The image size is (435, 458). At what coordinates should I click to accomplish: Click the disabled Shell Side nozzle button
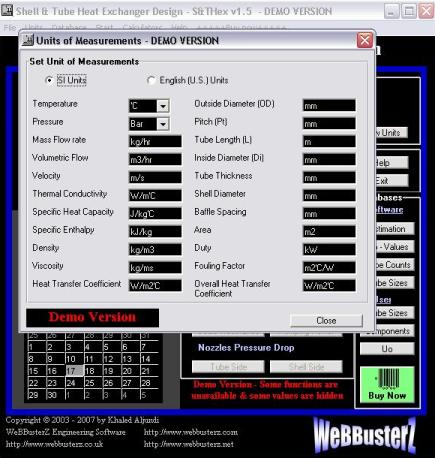306,367
